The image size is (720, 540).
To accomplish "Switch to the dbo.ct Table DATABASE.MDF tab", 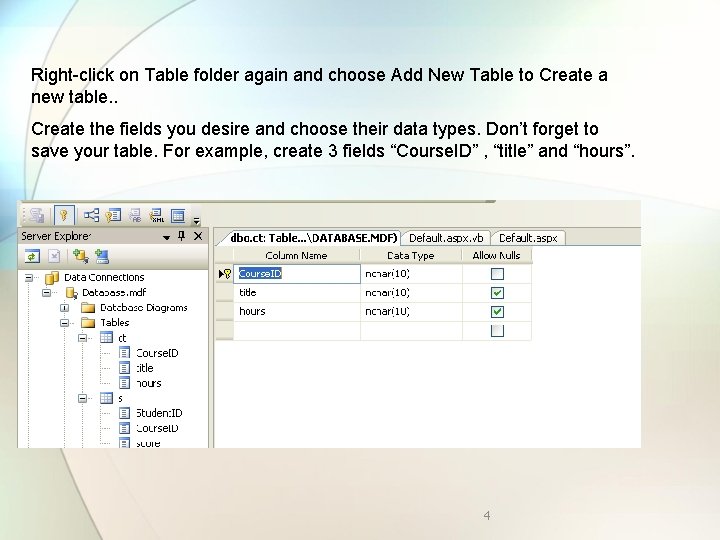I will click(313, 238).
